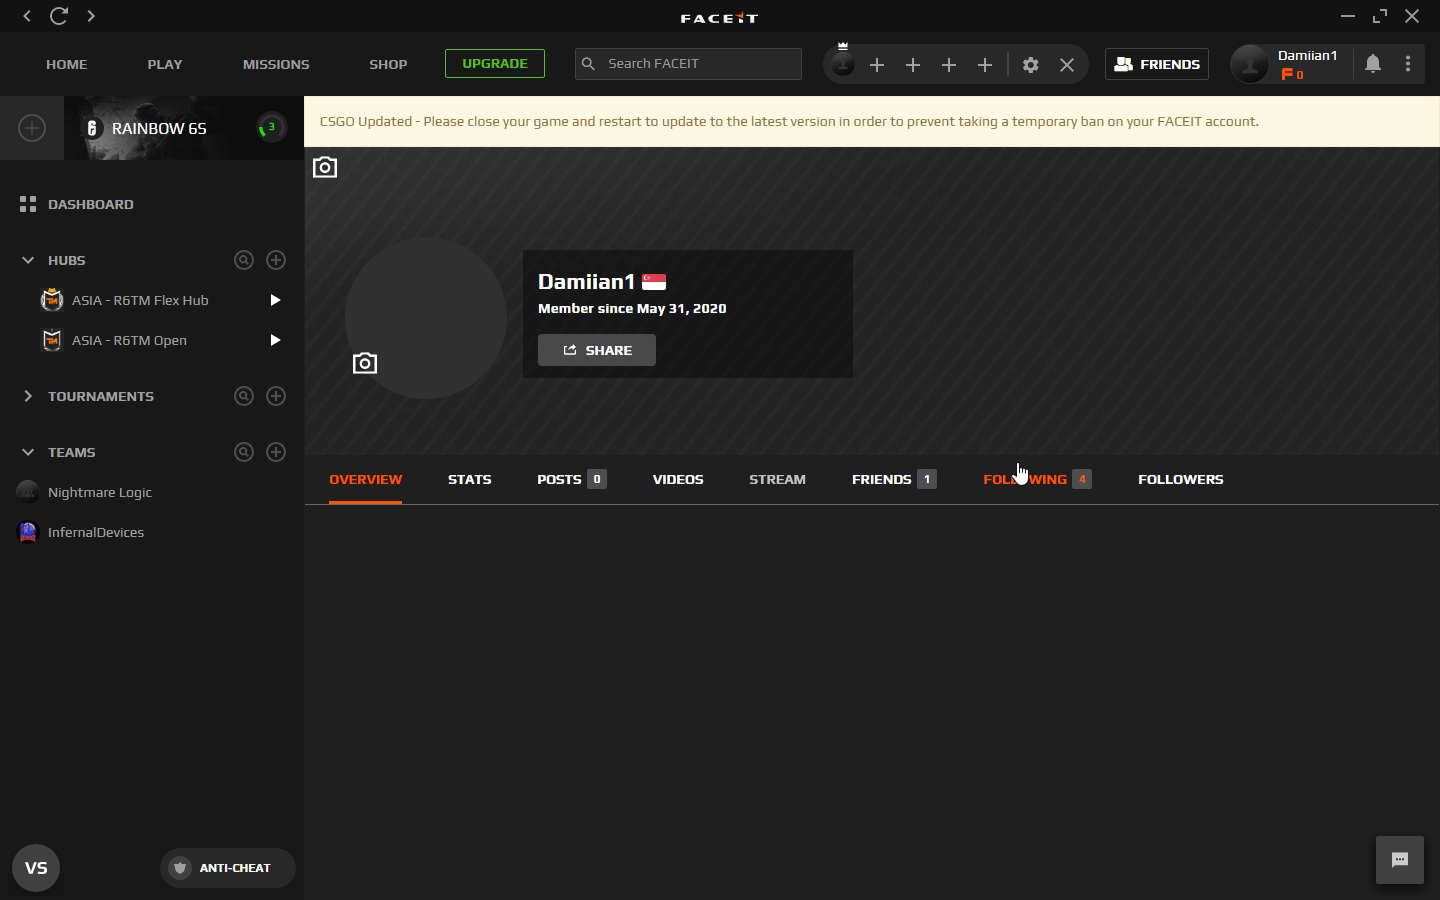
Task: Click the Search FACEIT field
Action: [699, 64]
